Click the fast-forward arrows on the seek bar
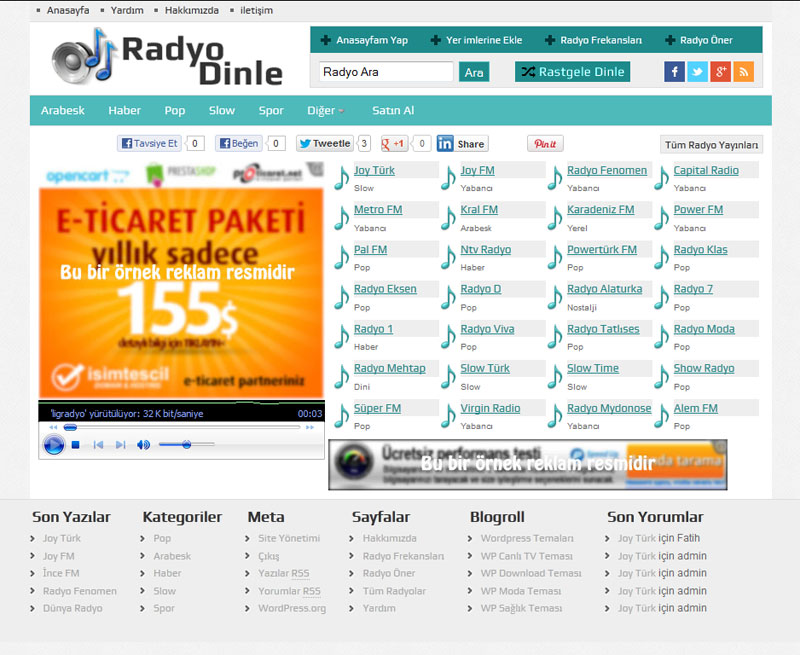This screenshot has width=800, height=655. click(310, 427)
